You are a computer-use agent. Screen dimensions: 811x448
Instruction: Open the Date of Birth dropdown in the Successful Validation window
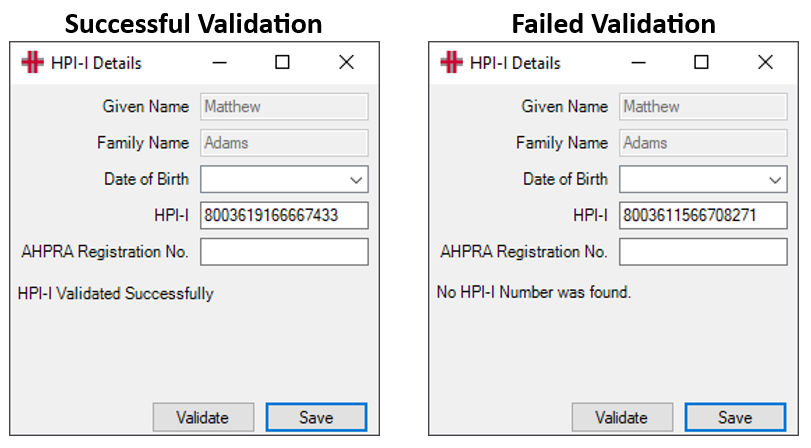(x=356, y=180)
